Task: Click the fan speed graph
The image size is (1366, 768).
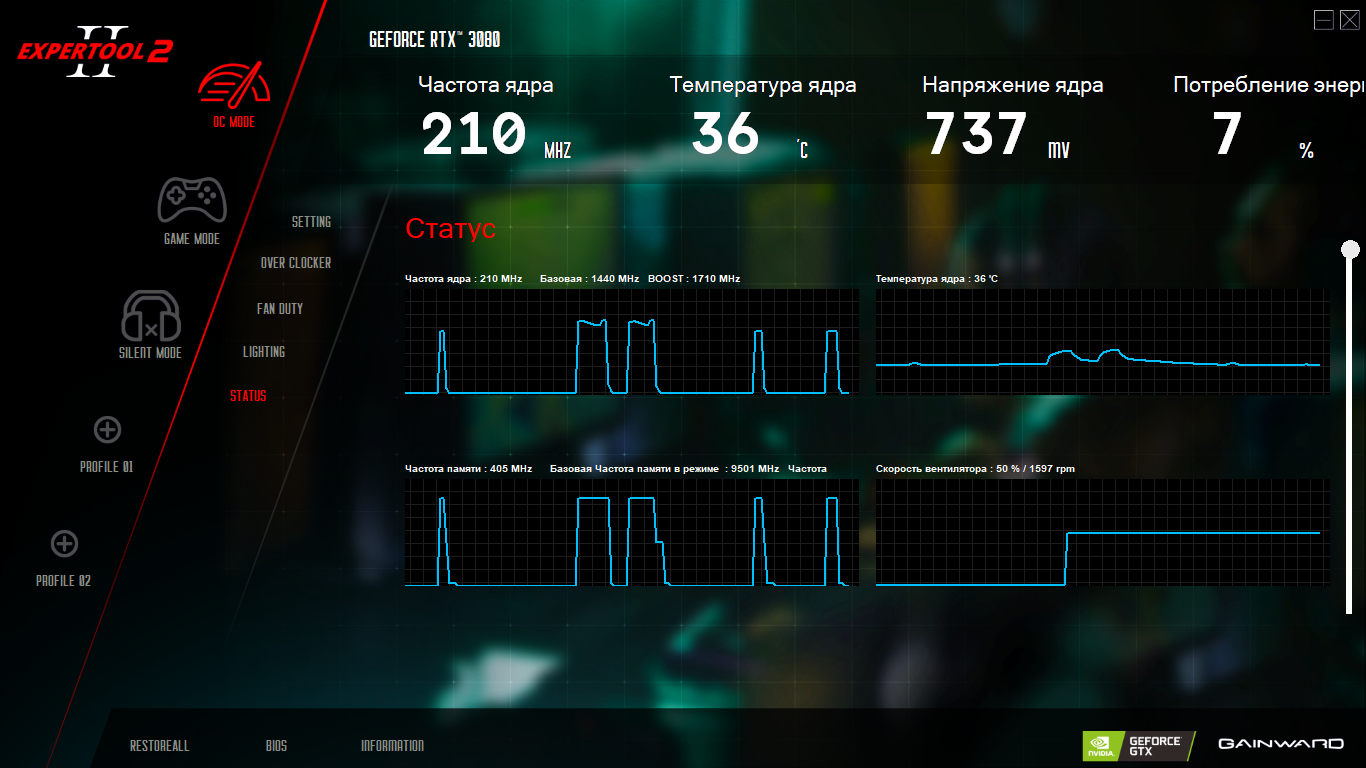Action: click(1103, 533)
